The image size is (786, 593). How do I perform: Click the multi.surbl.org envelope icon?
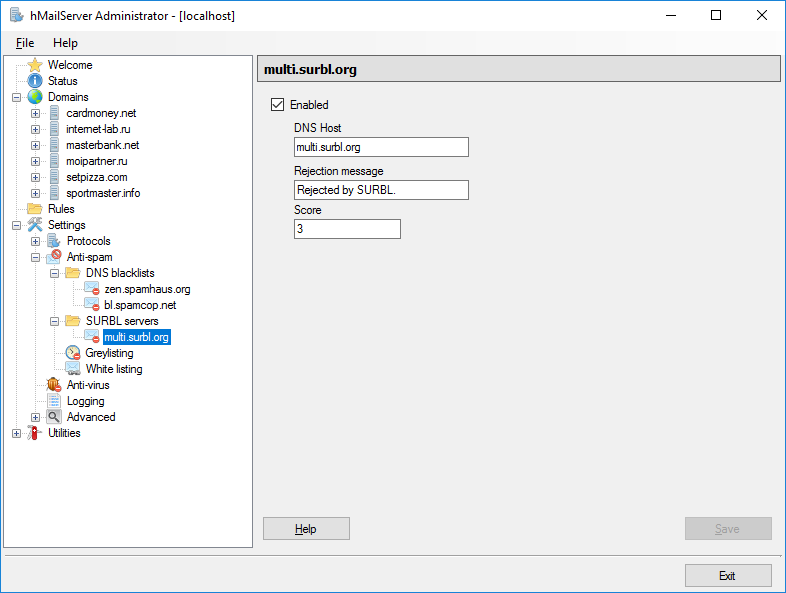[92, 337]
